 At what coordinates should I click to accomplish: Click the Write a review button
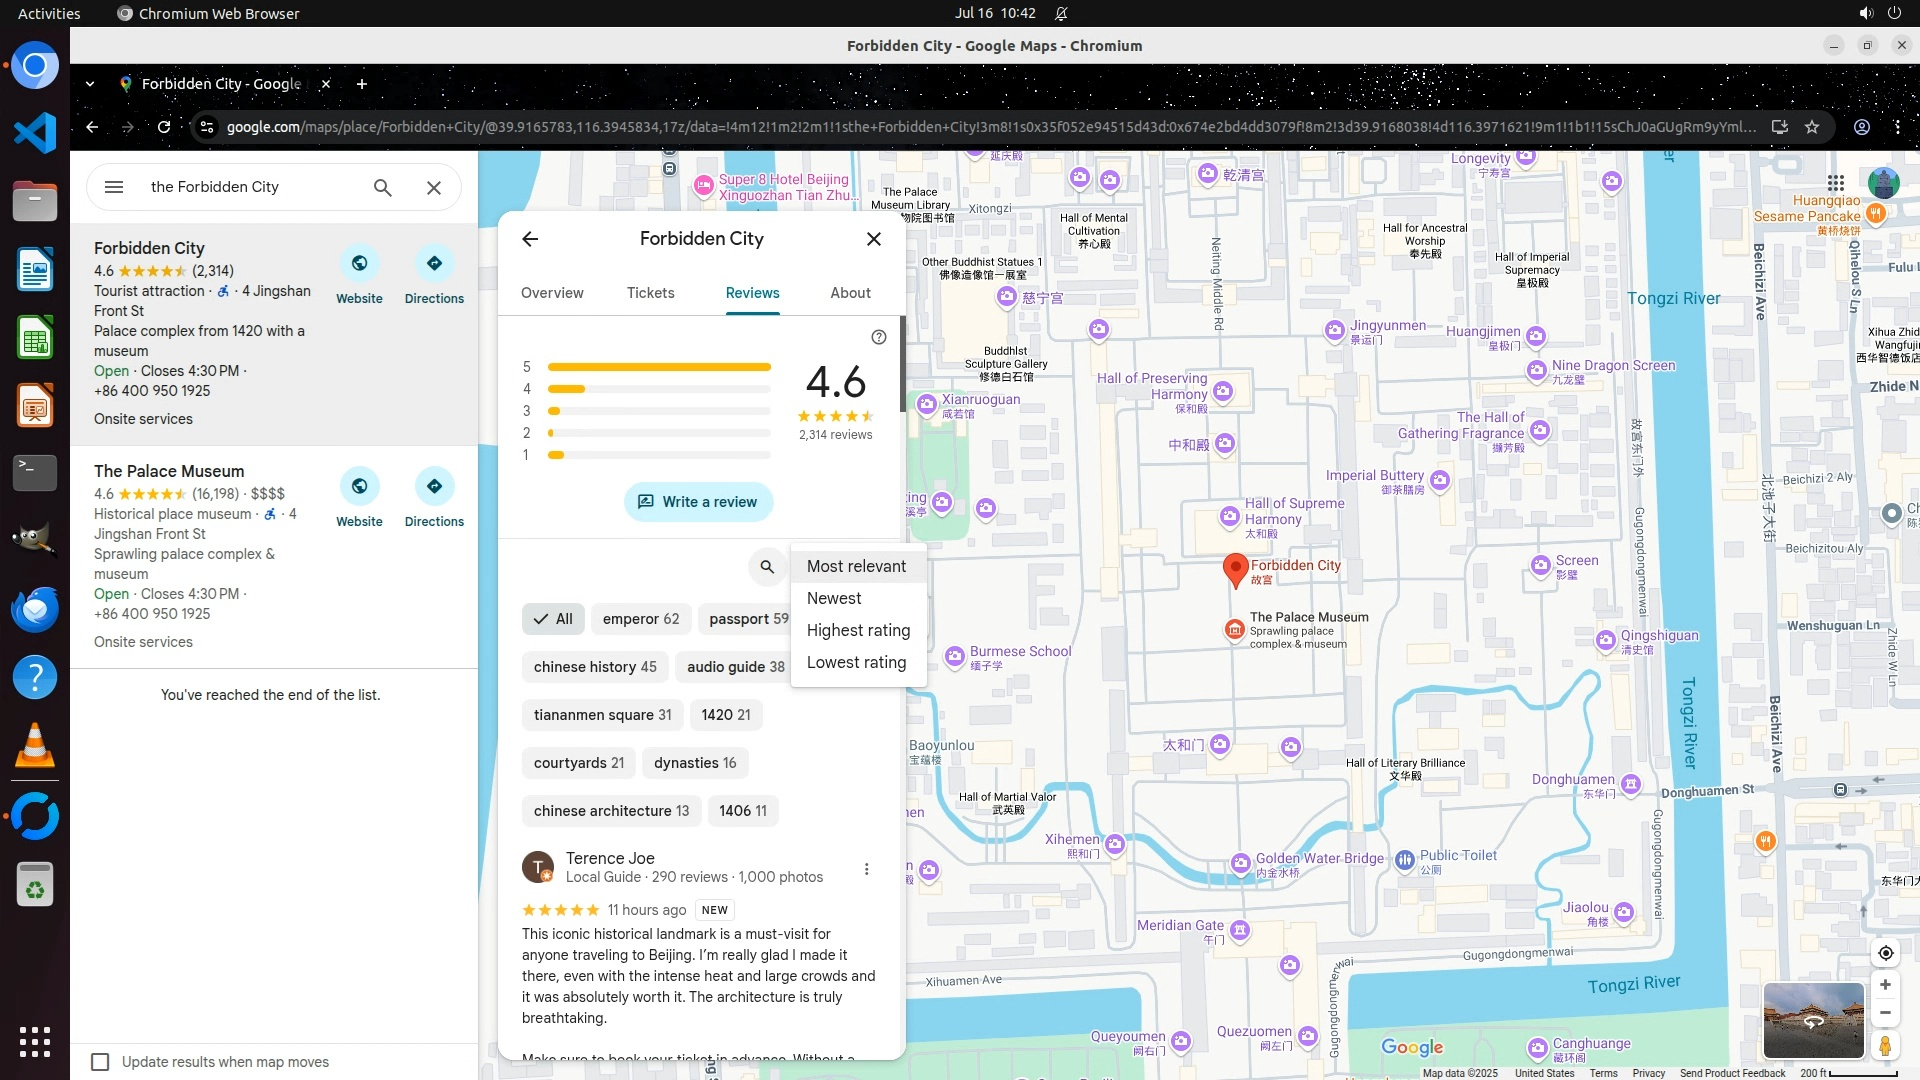click(x=698, y=502)
